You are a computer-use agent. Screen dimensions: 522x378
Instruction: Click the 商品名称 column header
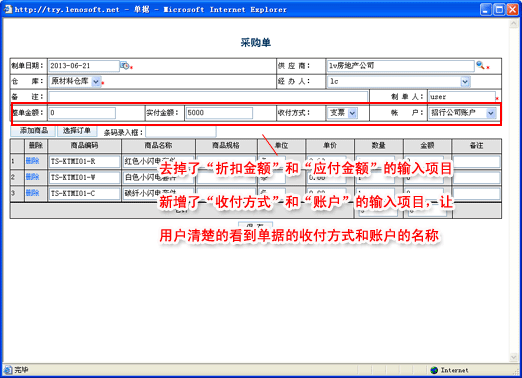point(158,146)
